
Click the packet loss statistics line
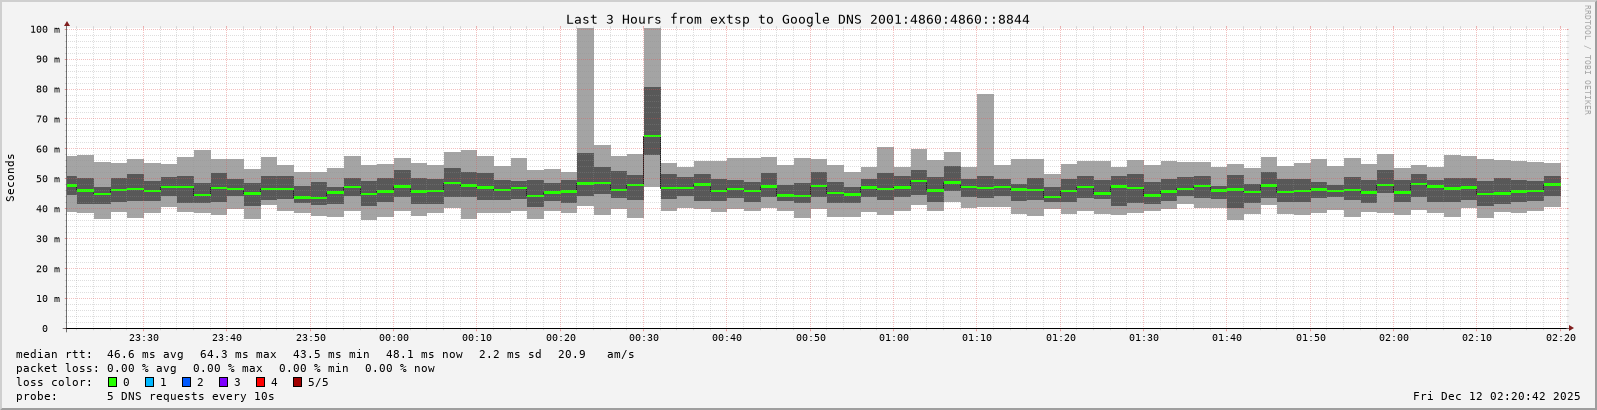225,368
